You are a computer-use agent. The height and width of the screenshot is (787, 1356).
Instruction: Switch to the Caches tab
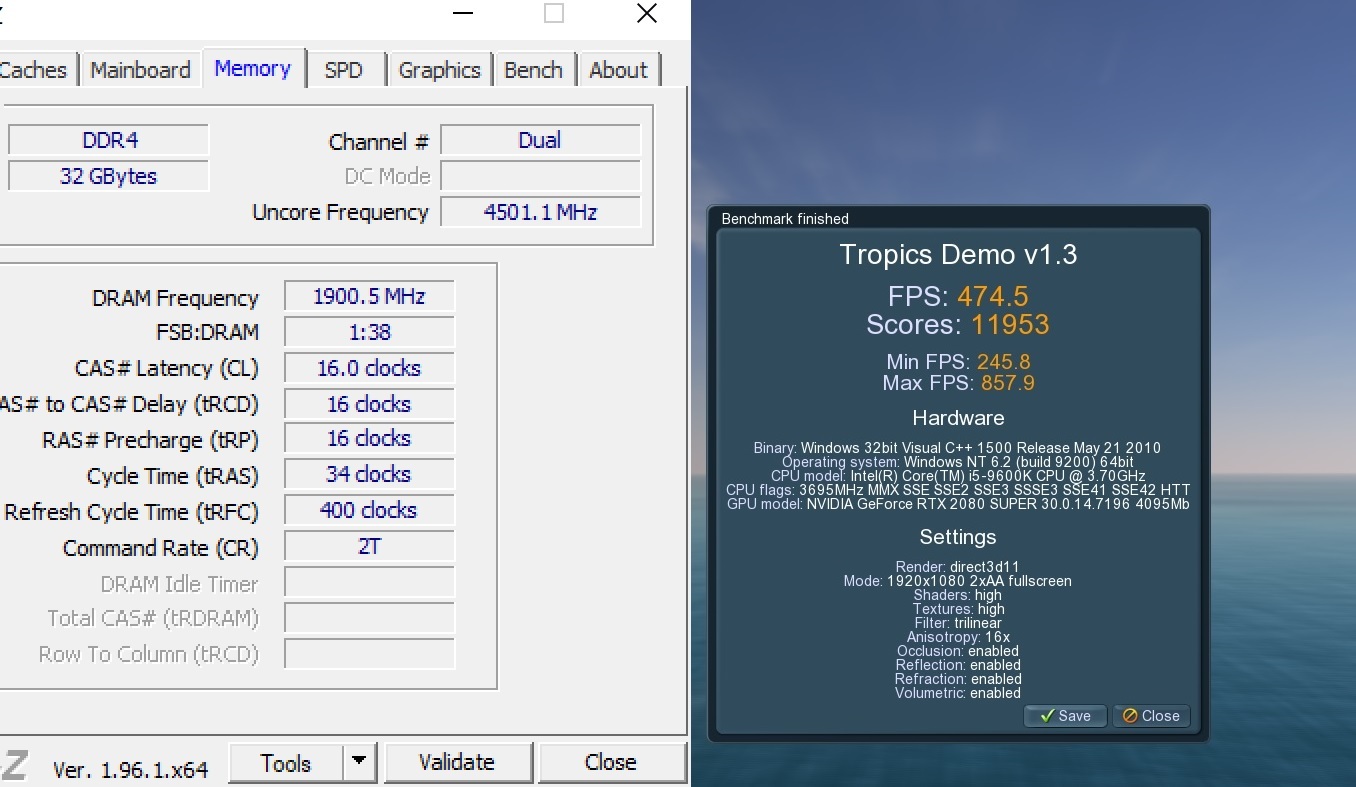pos(36,70)
